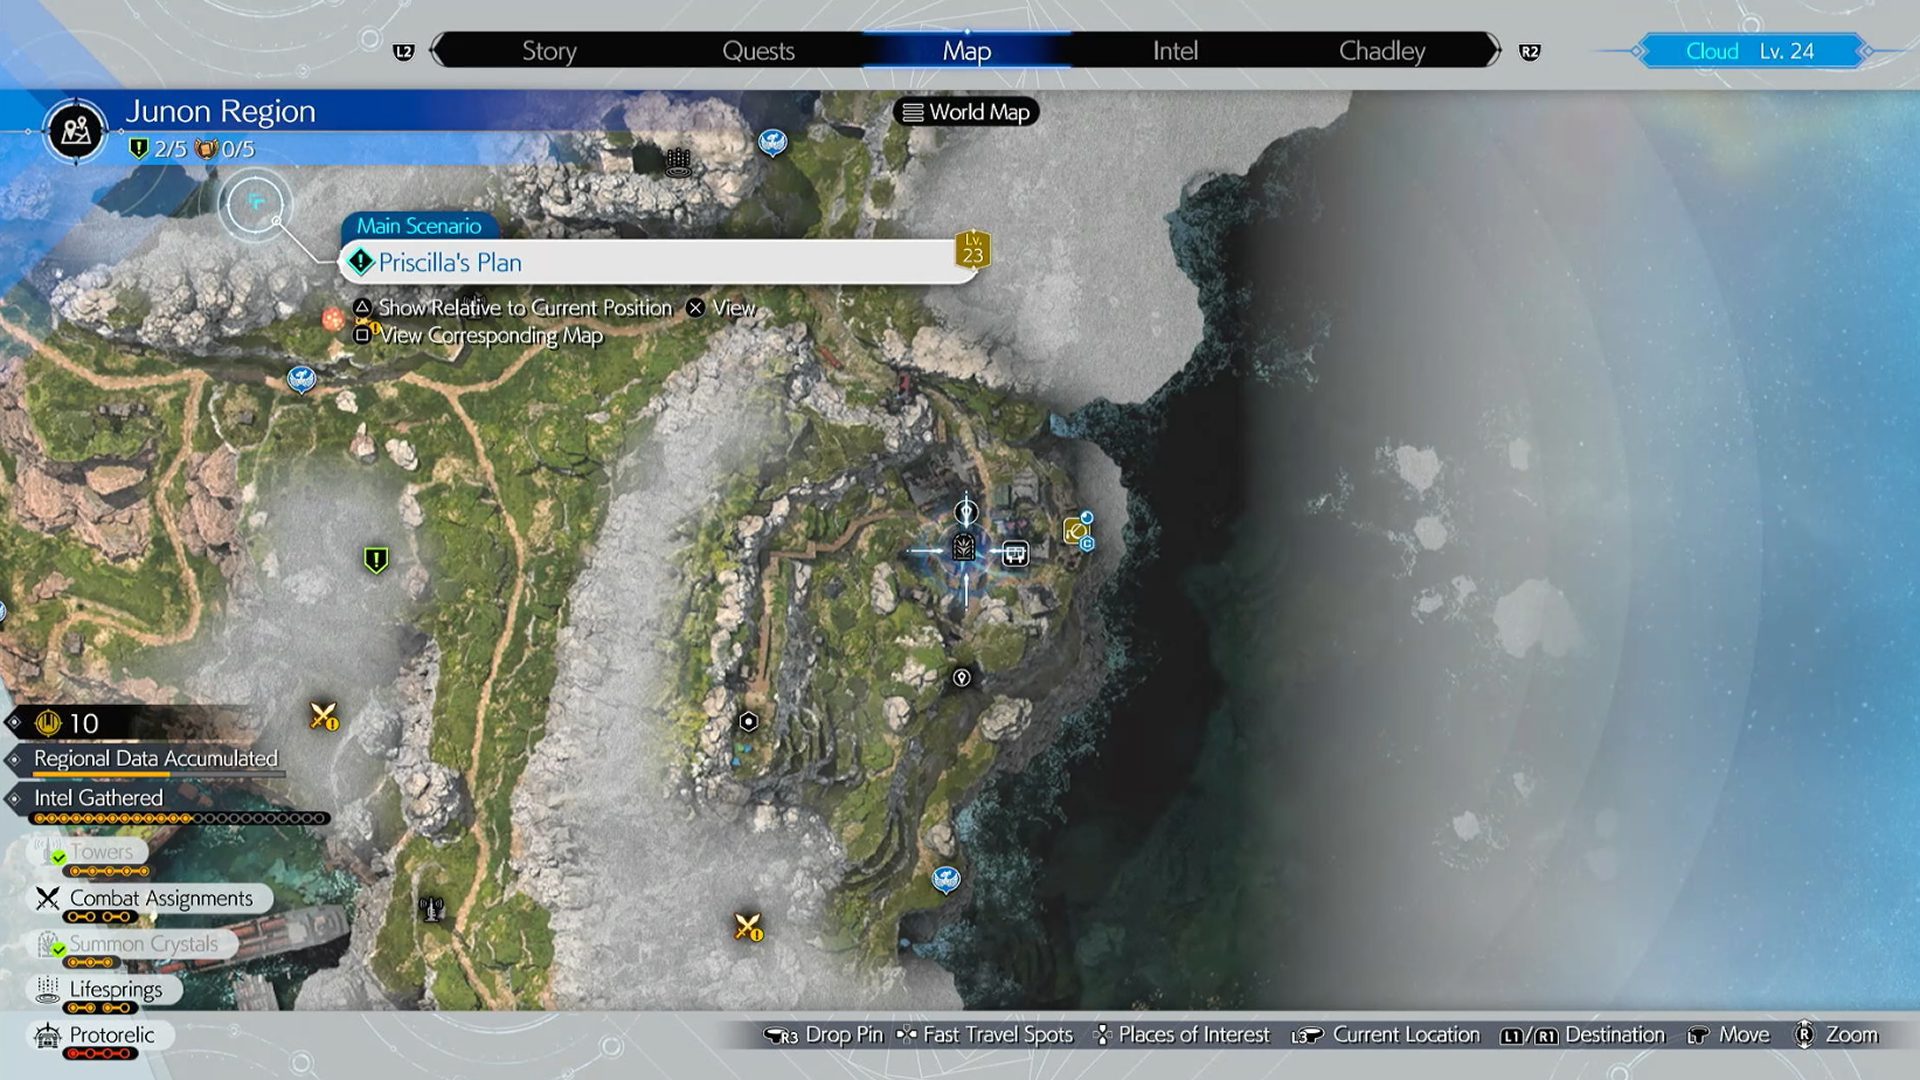Click the Junon Region title
1920x1080 pixels.
click(x=220, y=112)
